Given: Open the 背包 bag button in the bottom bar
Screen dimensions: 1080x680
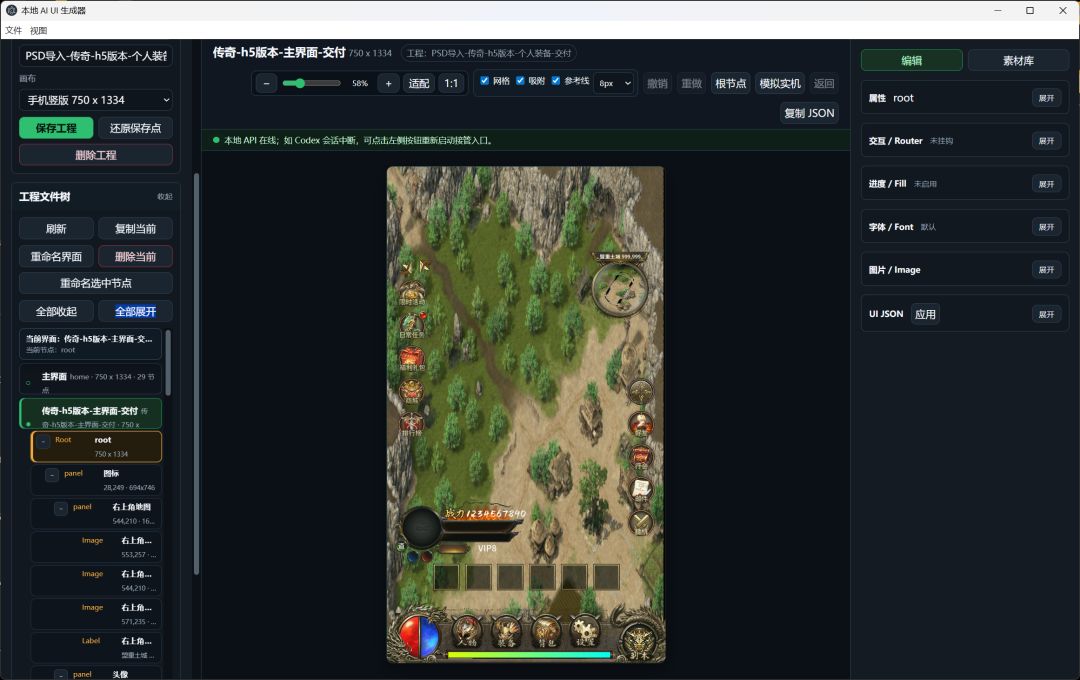Looking at the screenshot, I should 546,632.
